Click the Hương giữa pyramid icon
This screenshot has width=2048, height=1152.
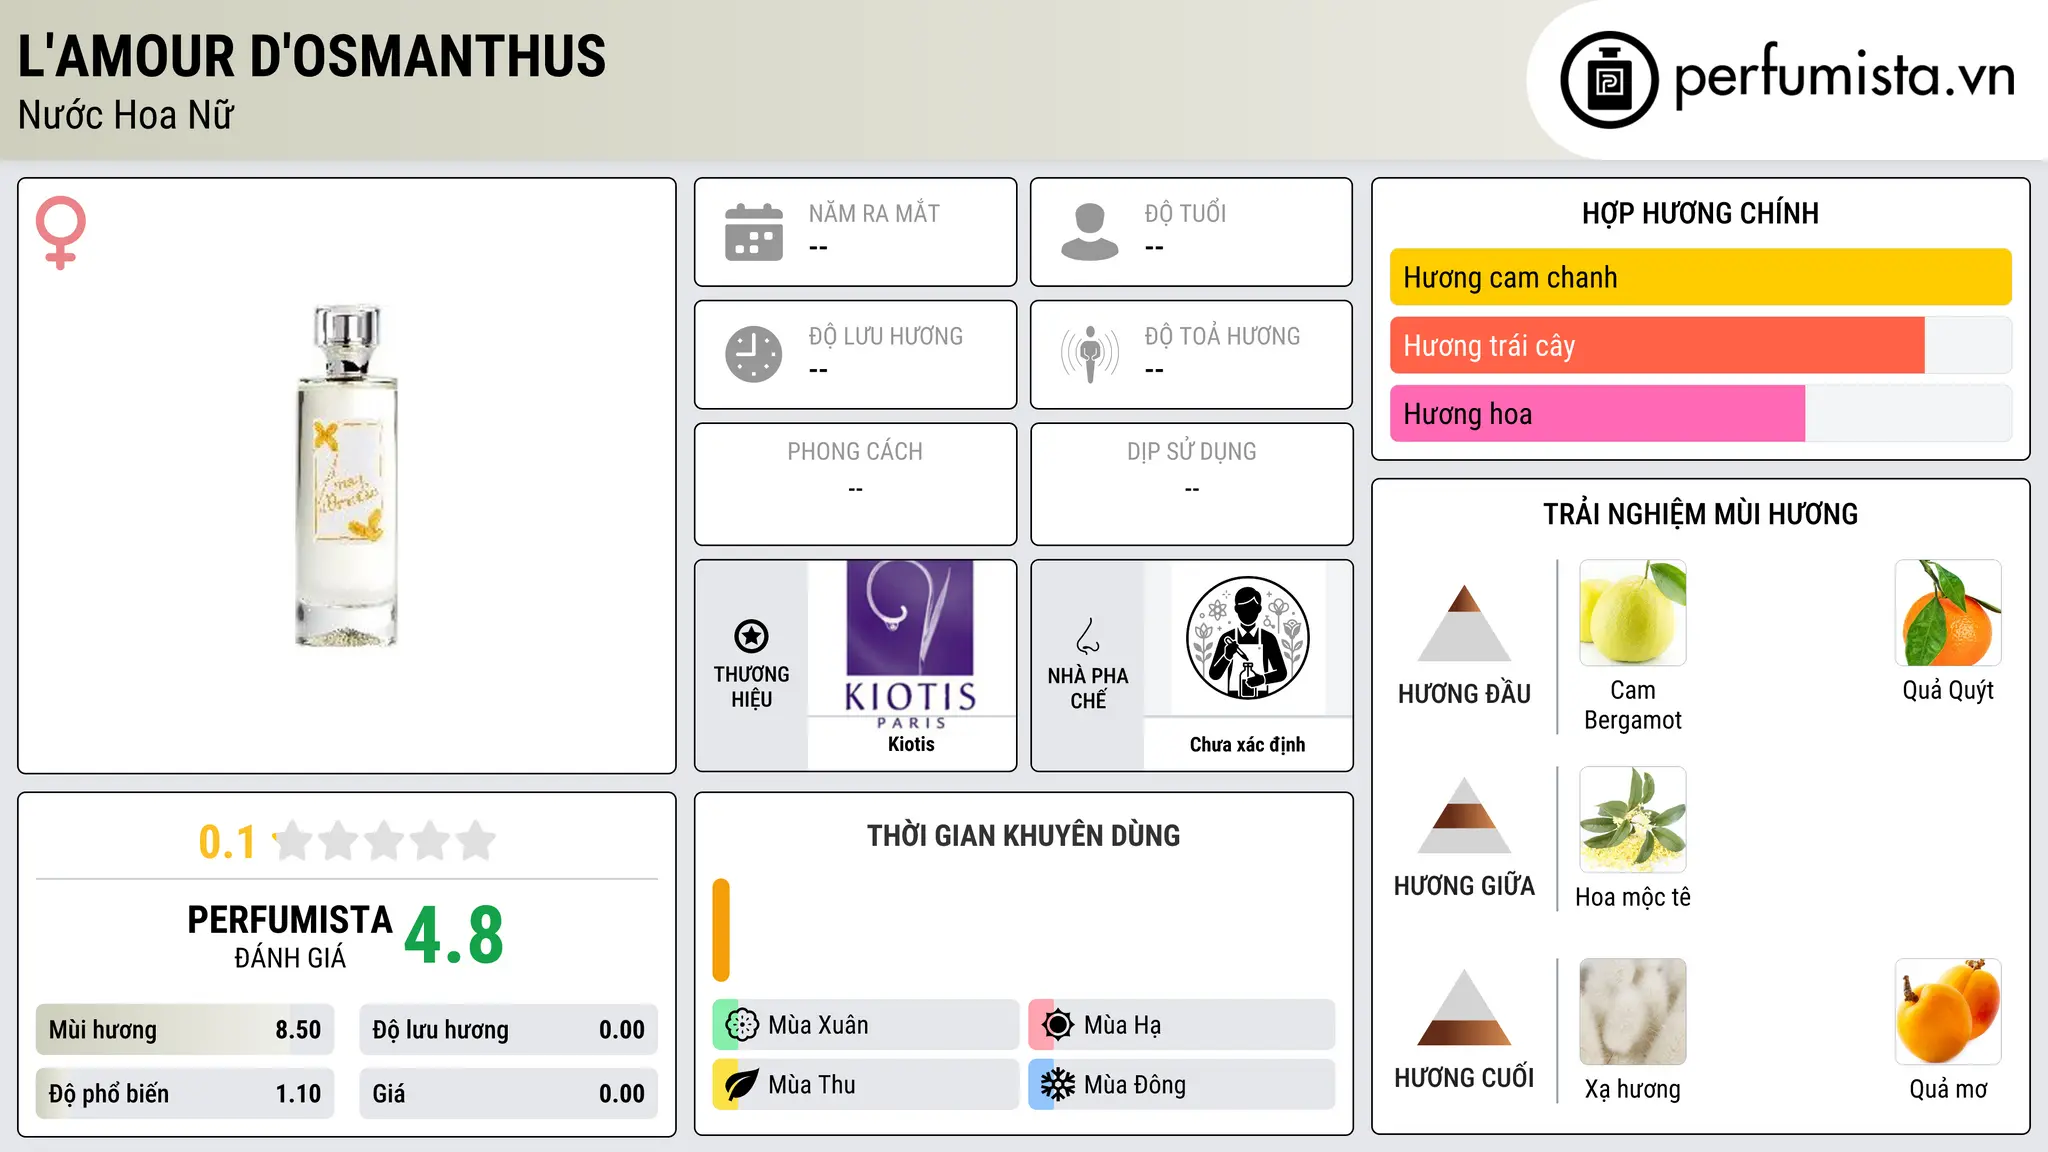pyautogui.click(x=1464, y=815)
